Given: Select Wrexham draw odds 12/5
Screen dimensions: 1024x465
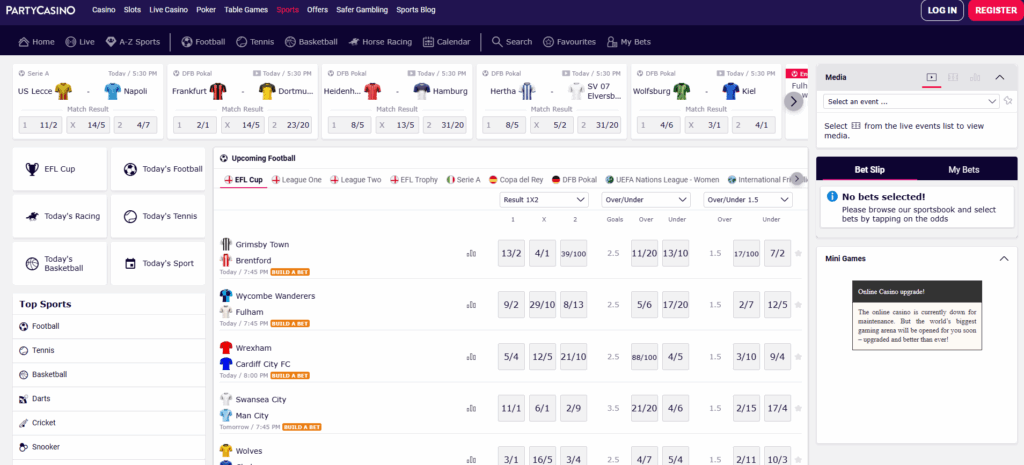Looking at the screenshot, I should [543, 357].
